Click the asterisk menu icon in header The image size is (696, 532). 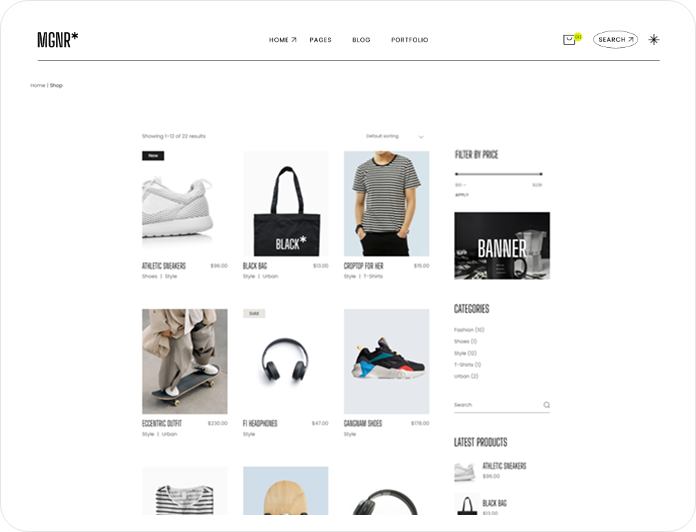(653, 39)
